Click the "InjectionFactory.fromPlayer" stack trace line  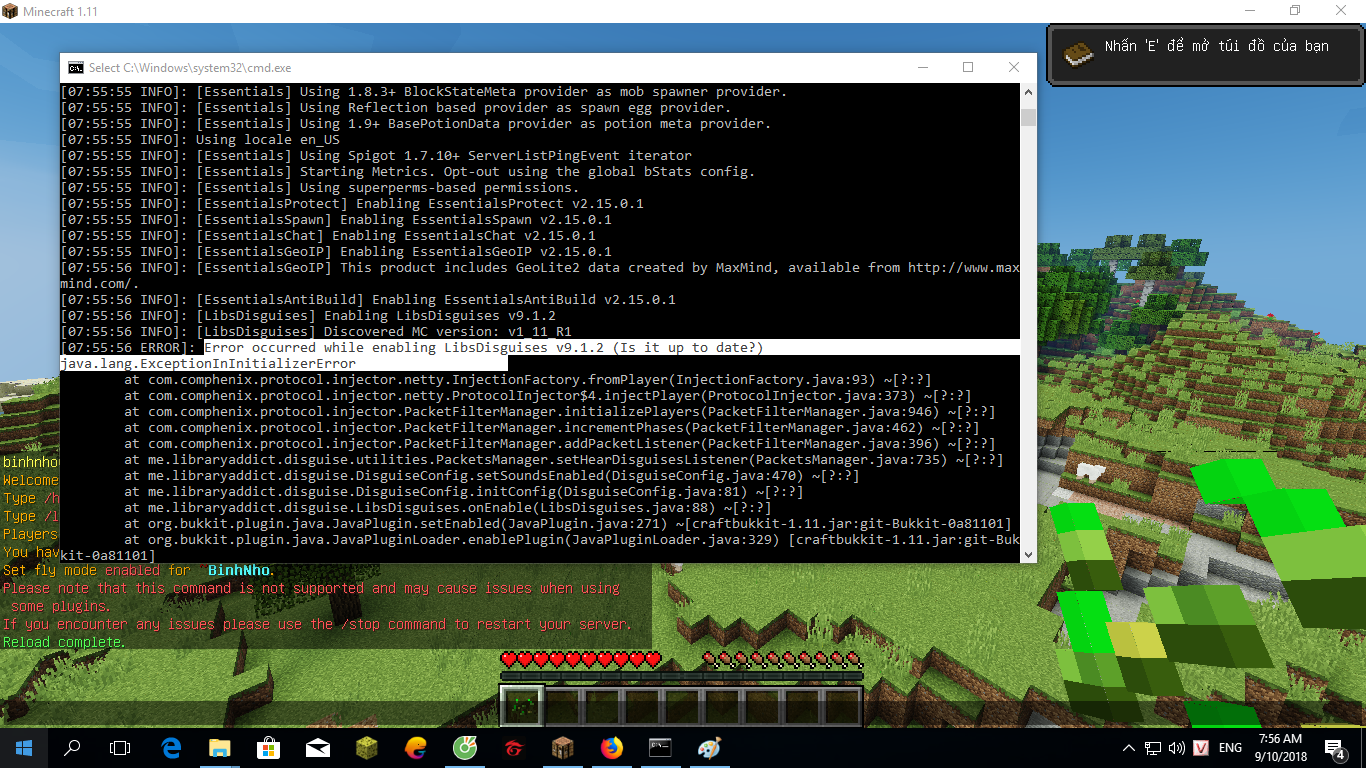pos(528,380)
